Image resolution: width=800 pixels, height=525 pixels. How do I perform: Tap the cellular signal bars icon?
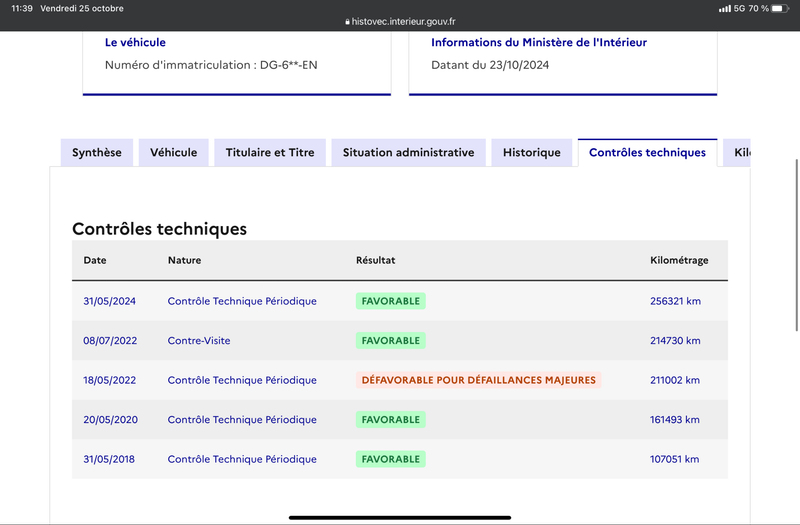(724, 9)
